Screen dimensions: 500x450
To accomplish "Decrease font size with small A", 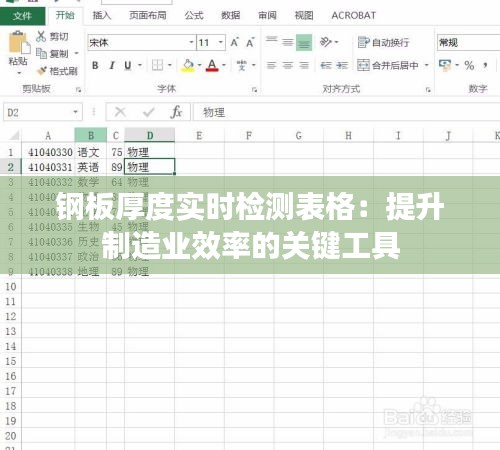I will [x=250, y=43].
